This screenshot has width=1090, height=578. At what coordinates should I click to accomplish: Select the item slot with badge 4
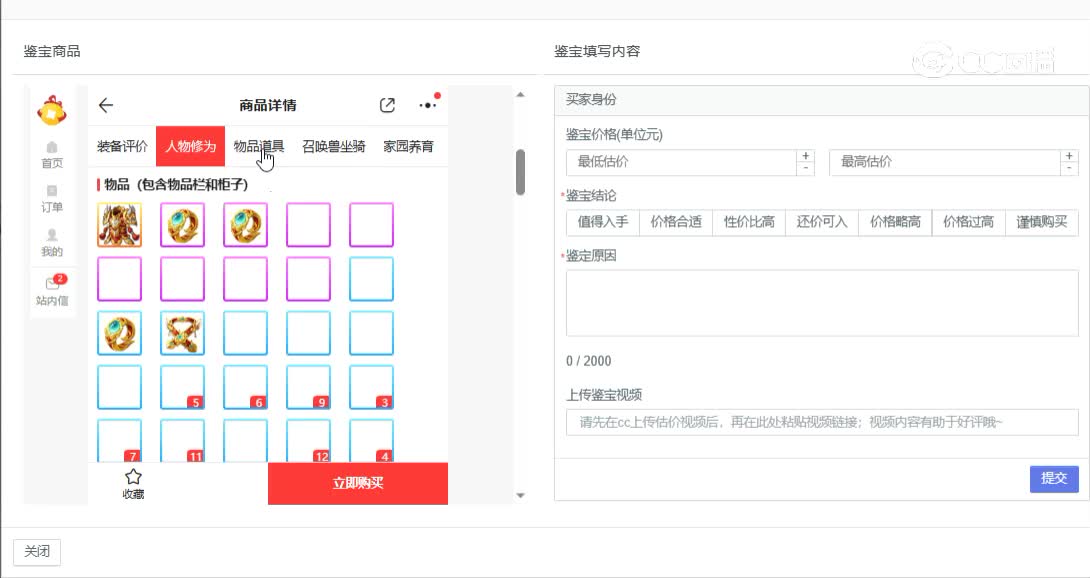tap(371, 440)
